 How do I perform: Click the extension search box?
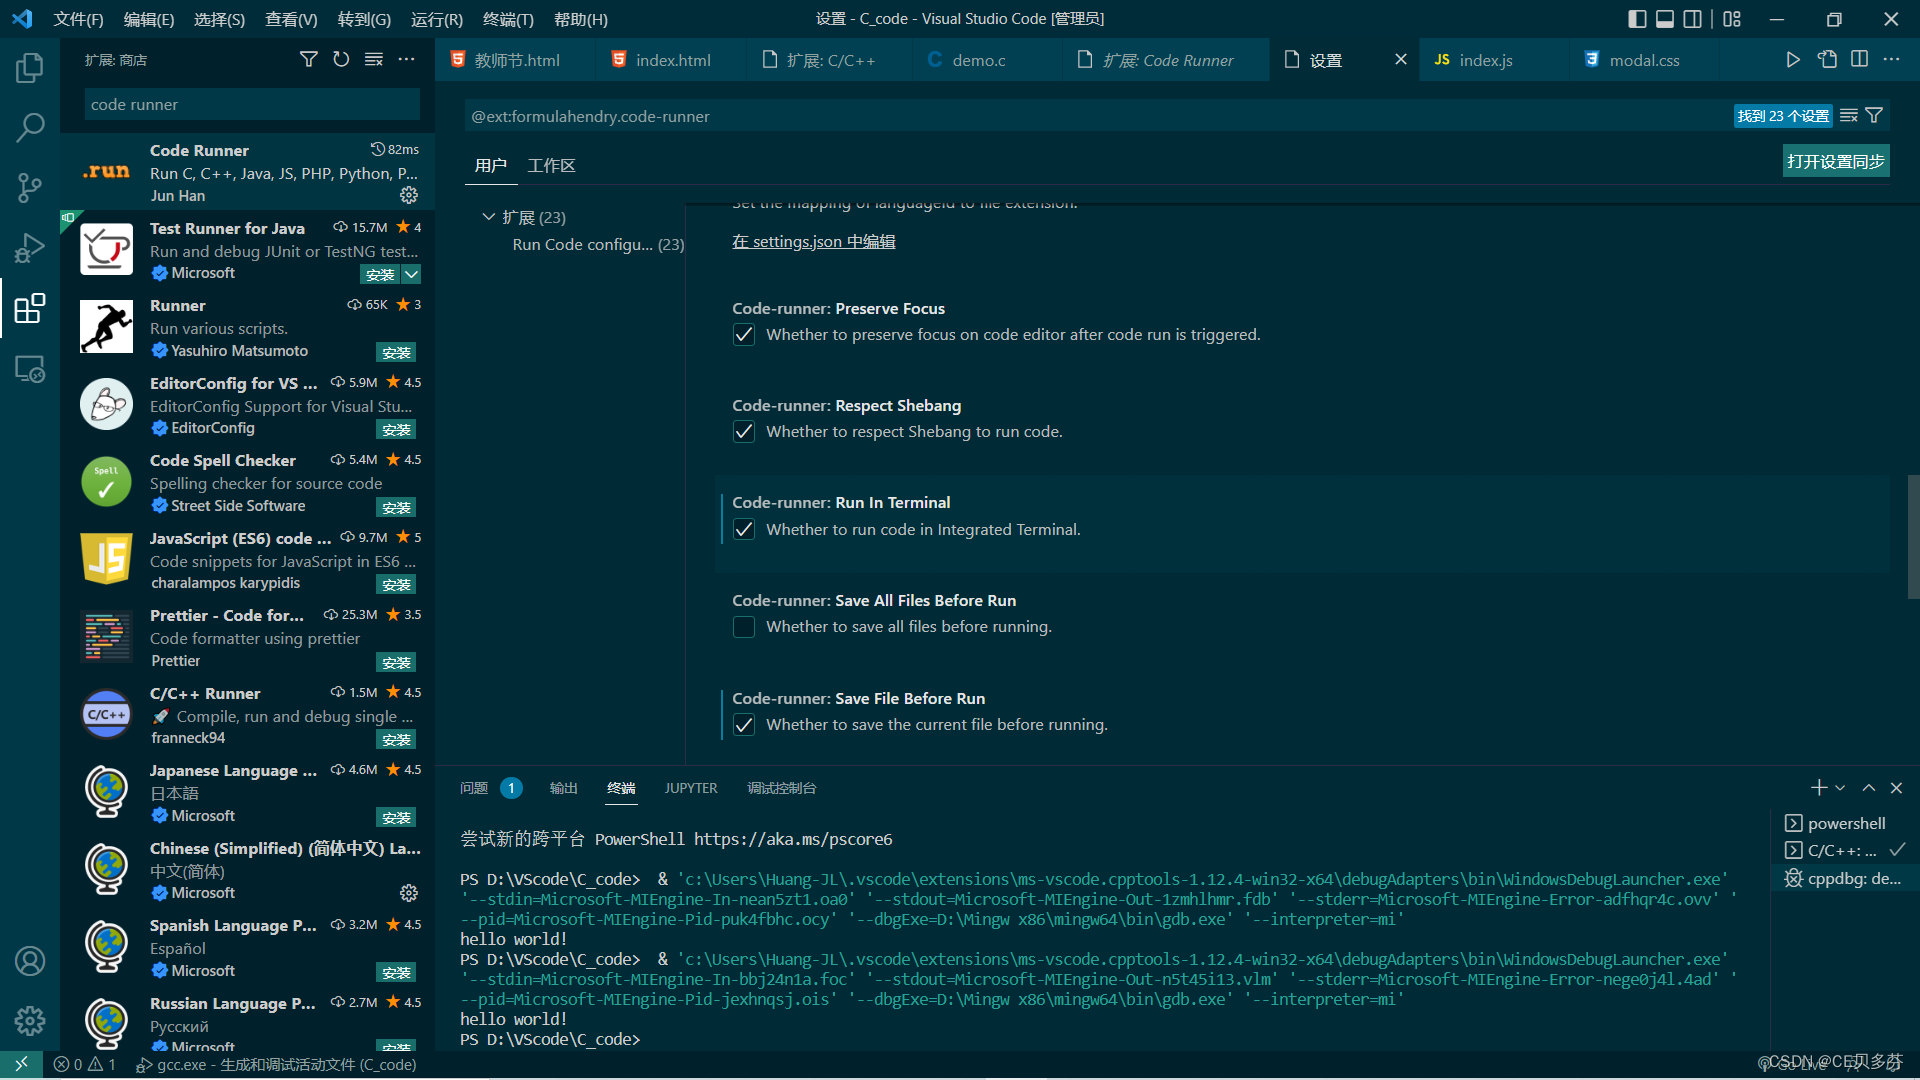(252, 105)
